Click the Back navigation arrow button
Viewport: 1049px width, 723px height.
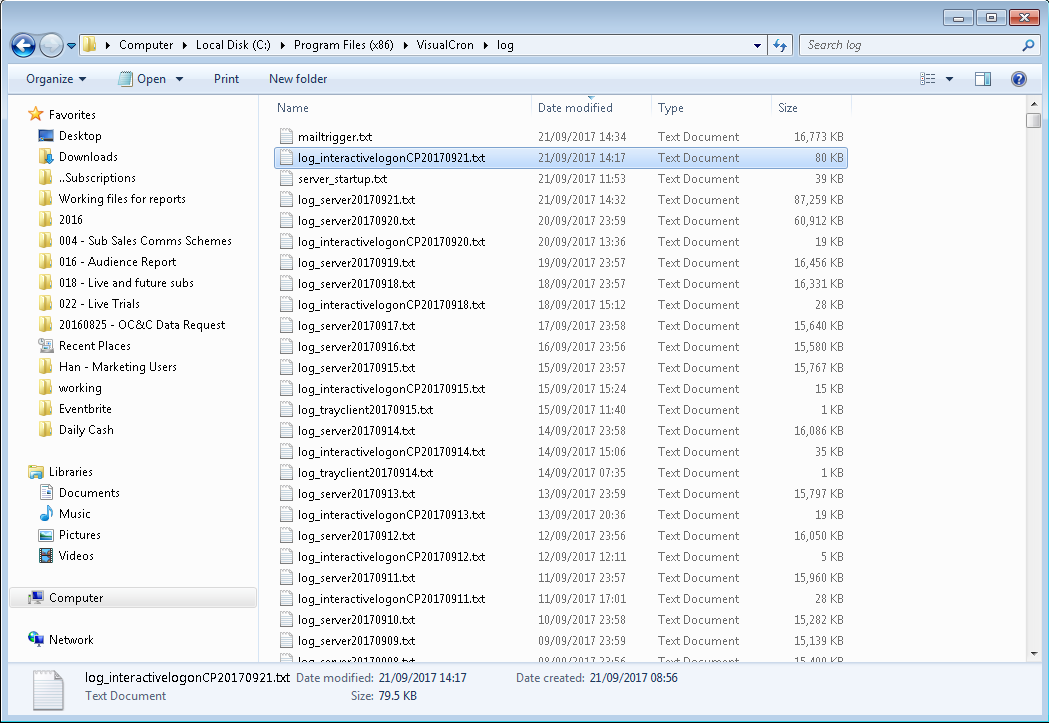tap(24, 45)
